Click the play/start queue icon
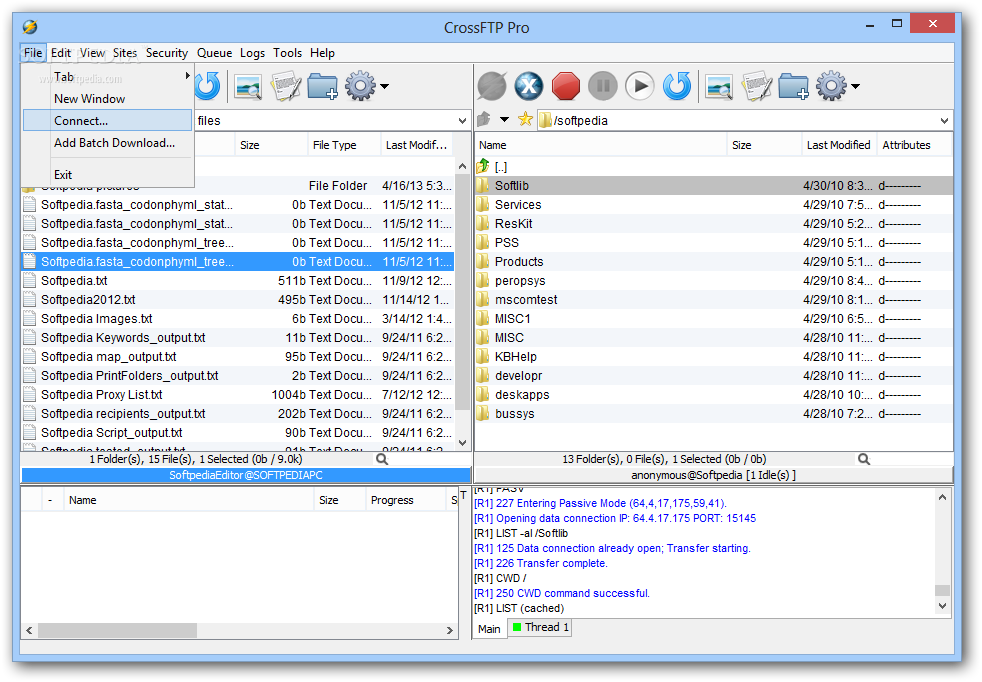Viewport: 982px width, 682px height. point(640,86)
